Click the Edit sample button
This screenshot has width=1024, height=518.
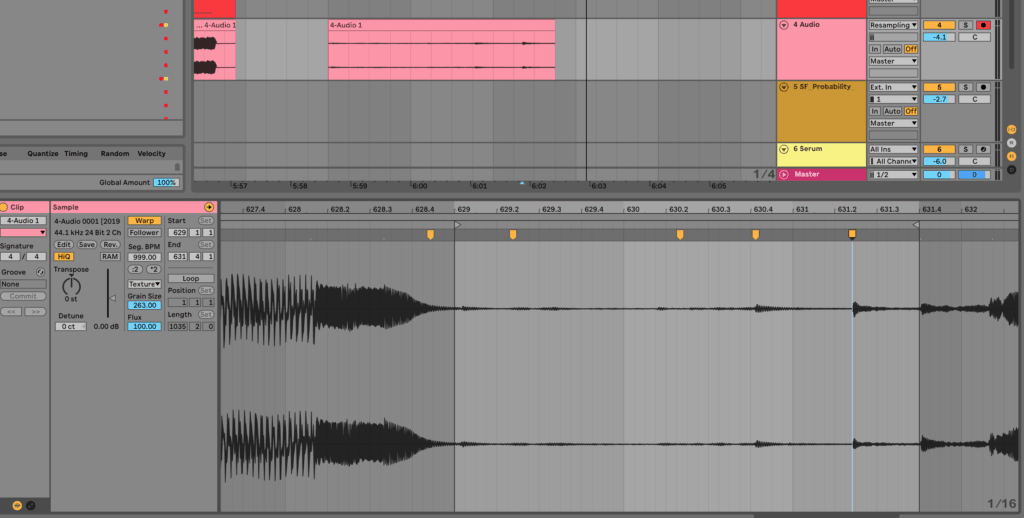pyautogui.click(x=63, y=244)
